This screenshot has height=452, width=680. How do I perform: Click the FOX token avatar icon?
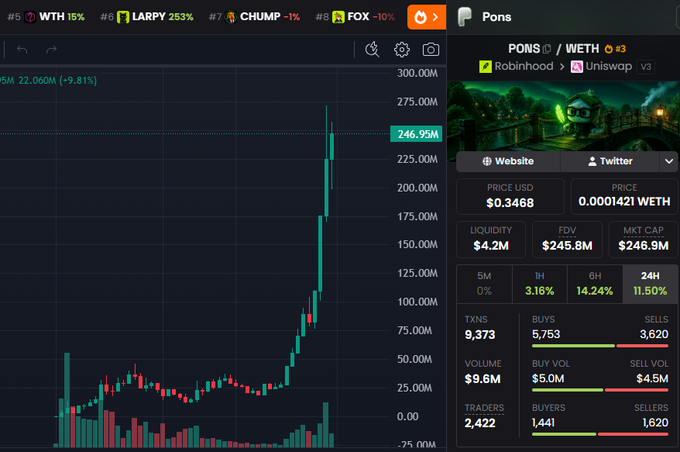[x=338, y=17]
